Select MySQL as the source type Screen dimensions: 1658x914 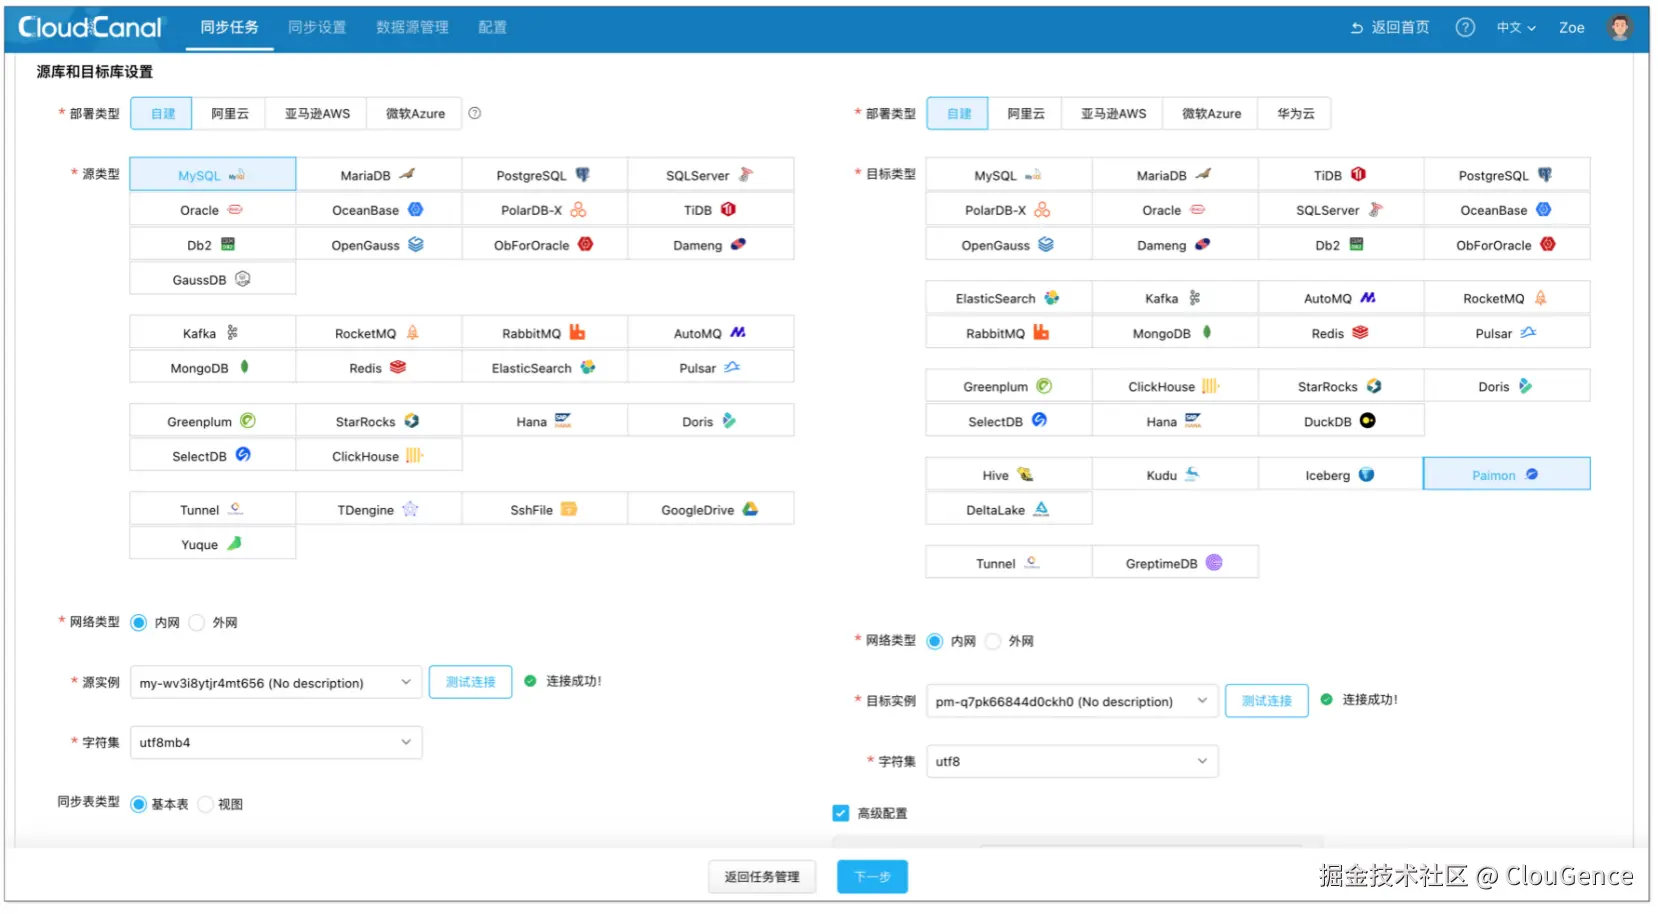point(213,174)
